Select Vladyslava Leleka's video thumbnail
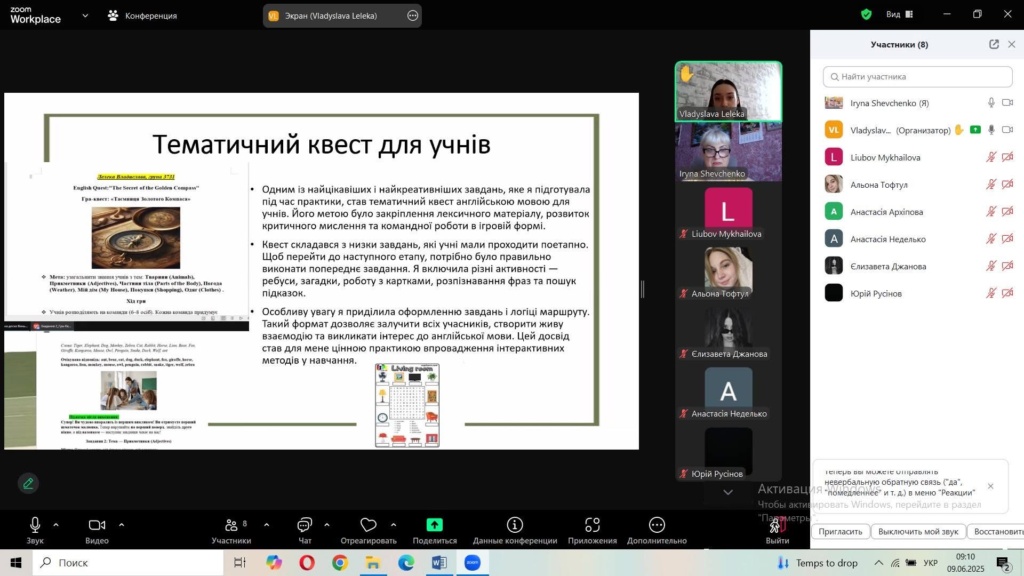This screenshot has width=1024, height=576. point(728,91)
